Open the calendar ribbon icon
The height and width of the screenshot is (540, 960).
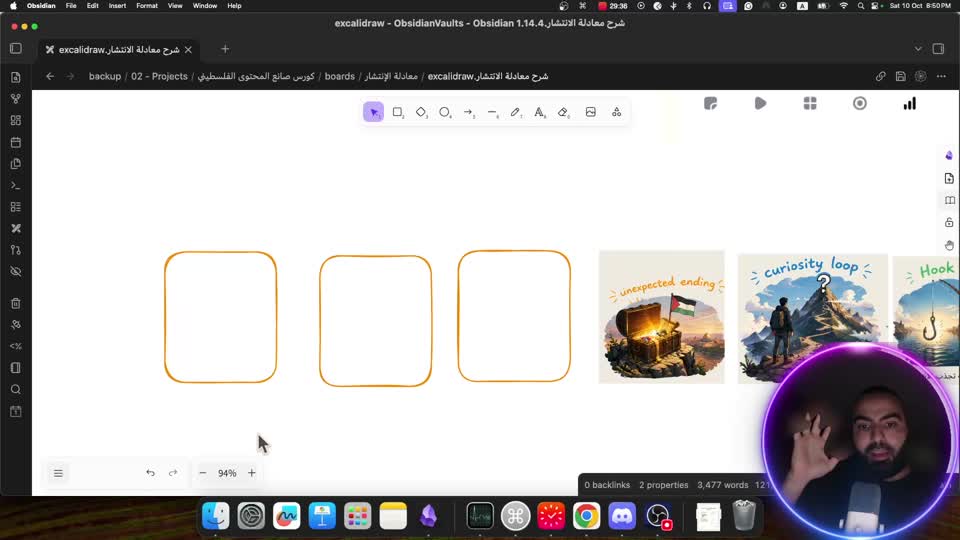point(16,142)
